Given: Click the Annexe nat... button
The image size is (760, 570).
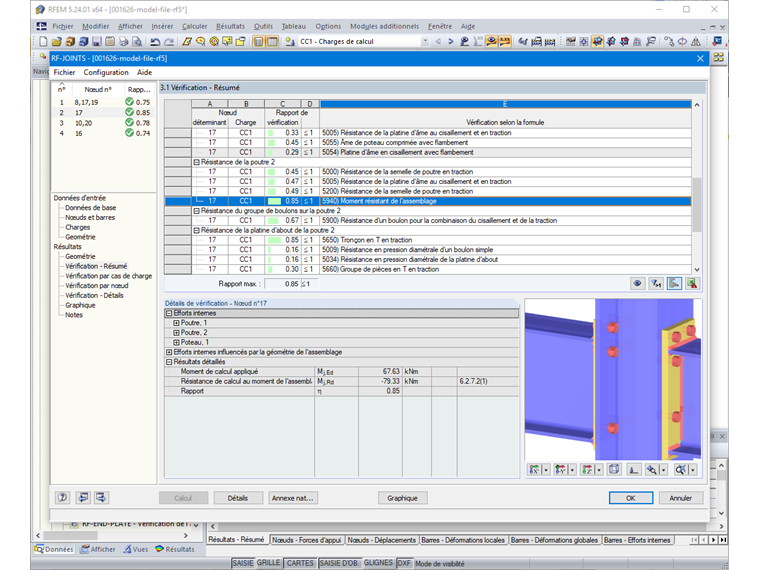Looking at the screenshot, I should (x=293, y=498).
